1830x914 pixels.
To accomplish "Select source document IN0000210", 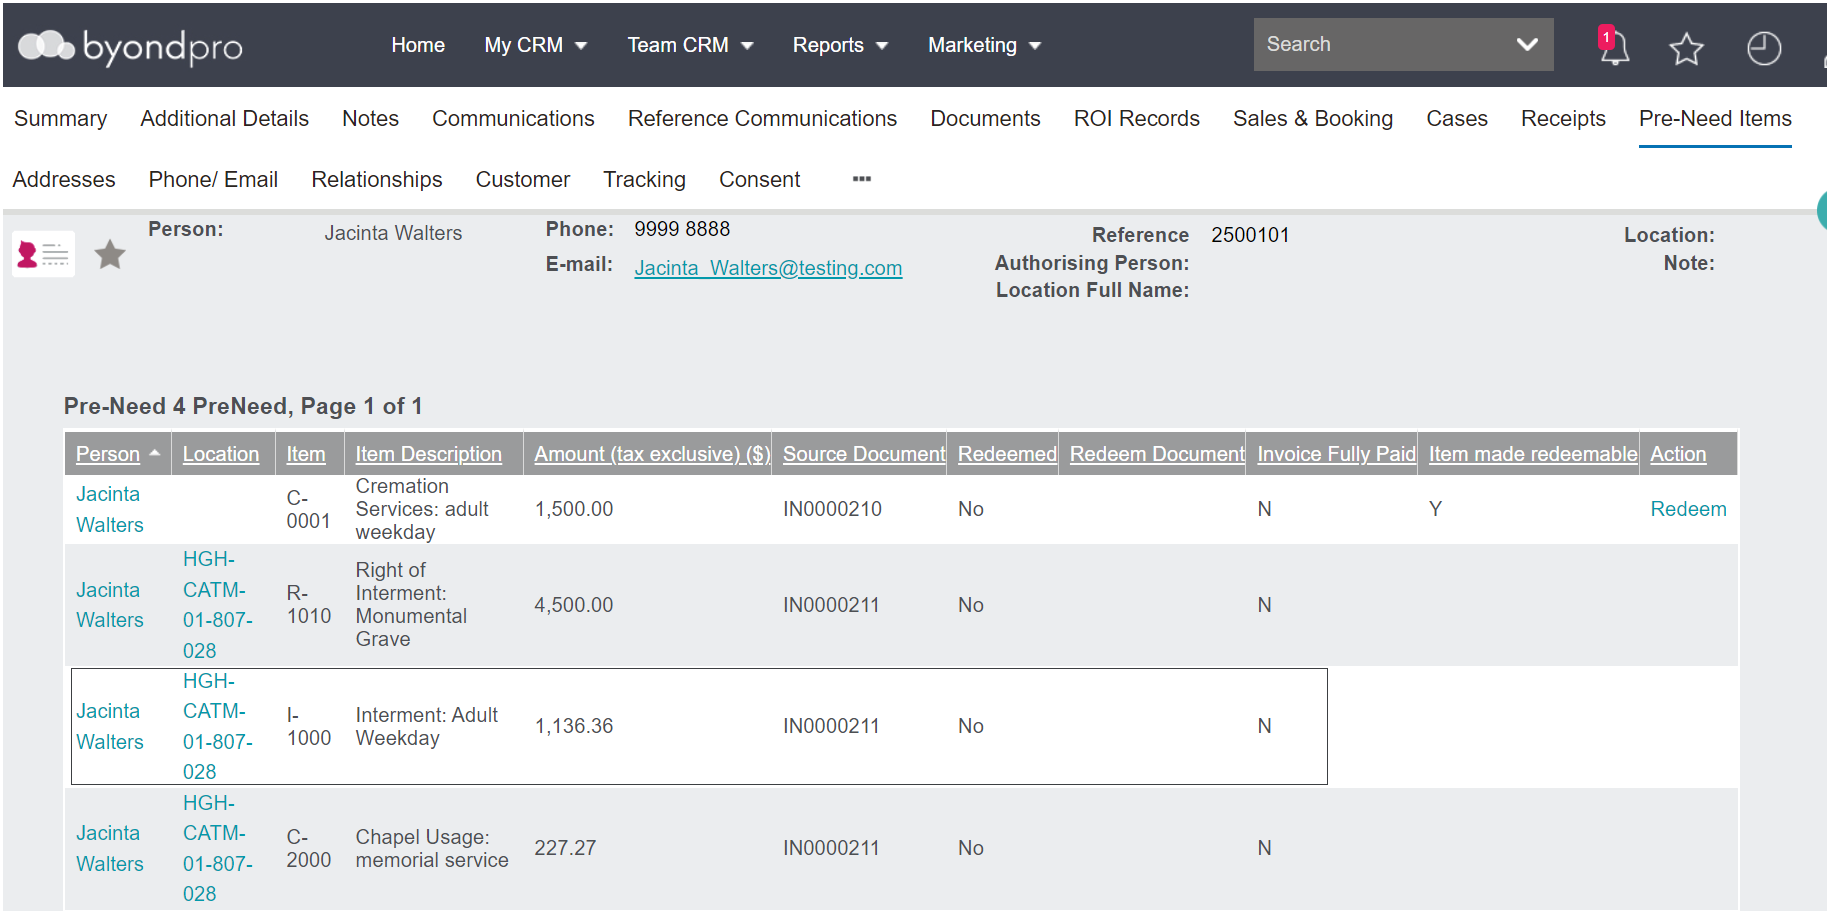I will coord(832,509).
